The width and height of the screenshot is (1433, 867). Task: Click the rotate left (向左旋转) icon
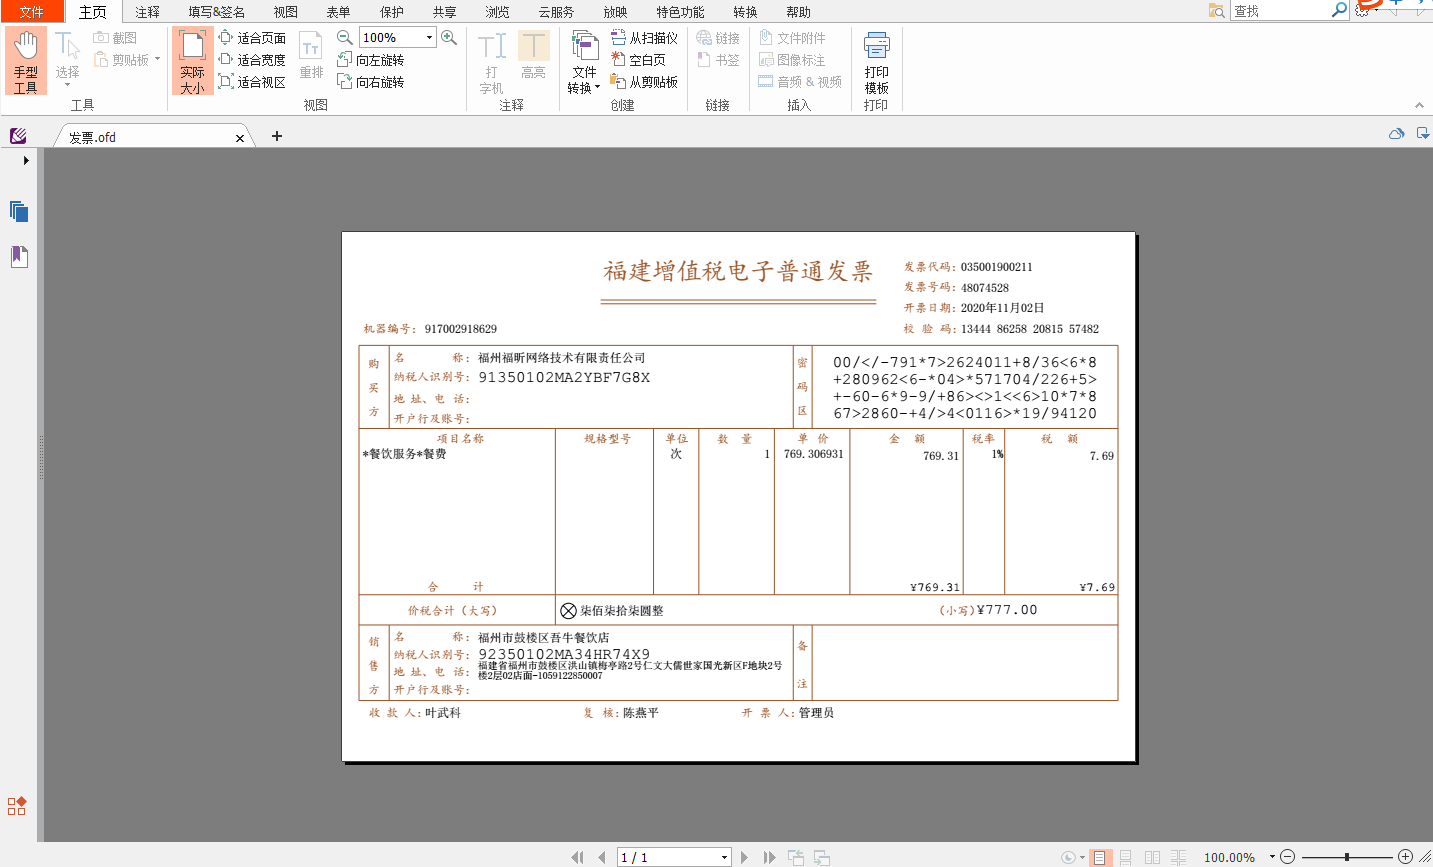(x=347, y=60)
